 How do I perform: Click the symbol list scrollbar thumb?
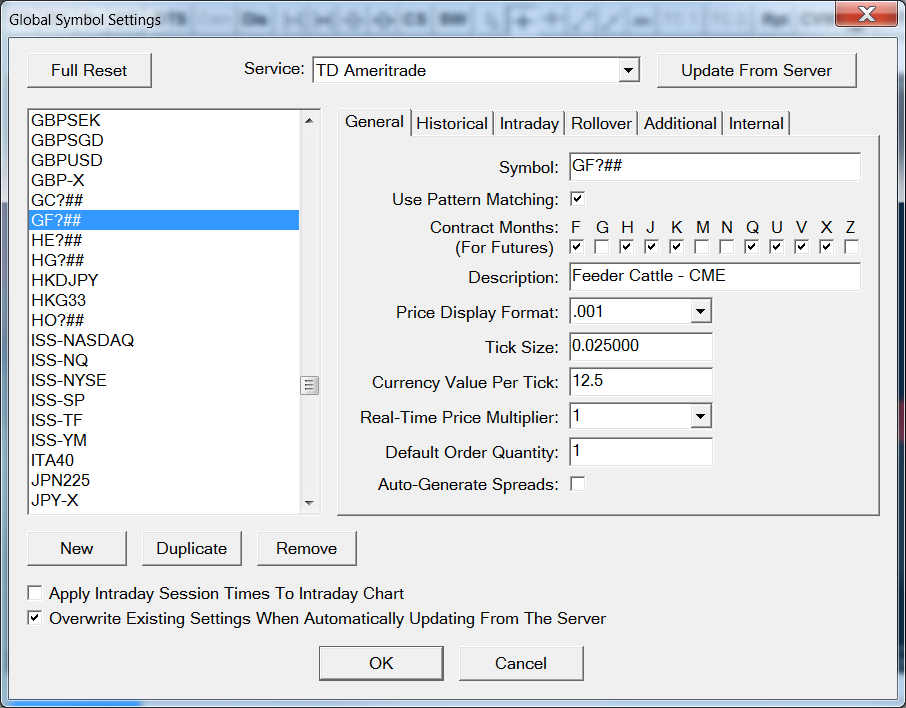click(x=309, y=385)
